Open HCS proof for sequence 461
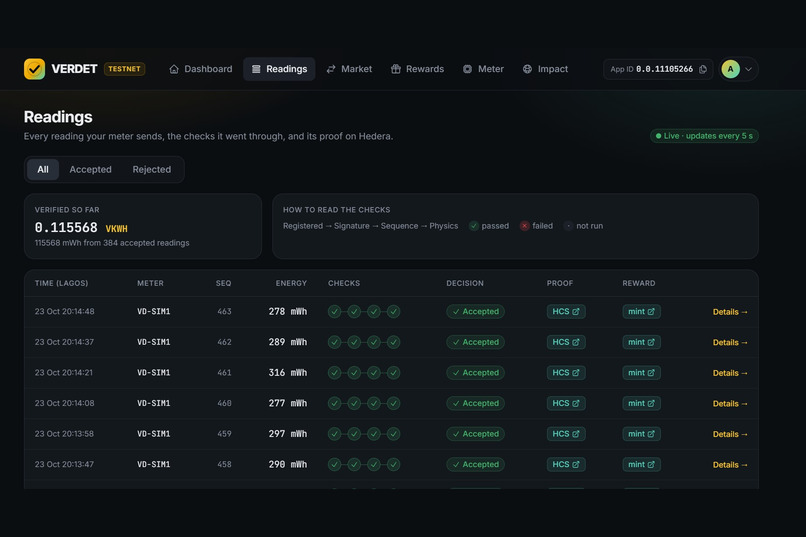This screenshot has height=537, width=806. 566,373
